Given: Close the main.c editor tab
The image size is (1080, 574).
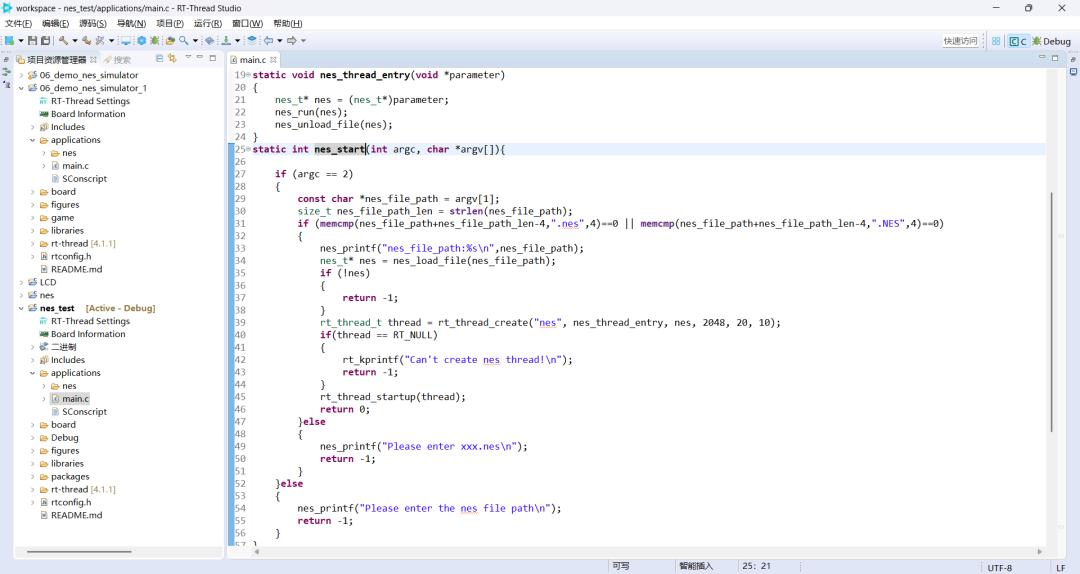Looking at the screenshot, I should pos(274,60).
